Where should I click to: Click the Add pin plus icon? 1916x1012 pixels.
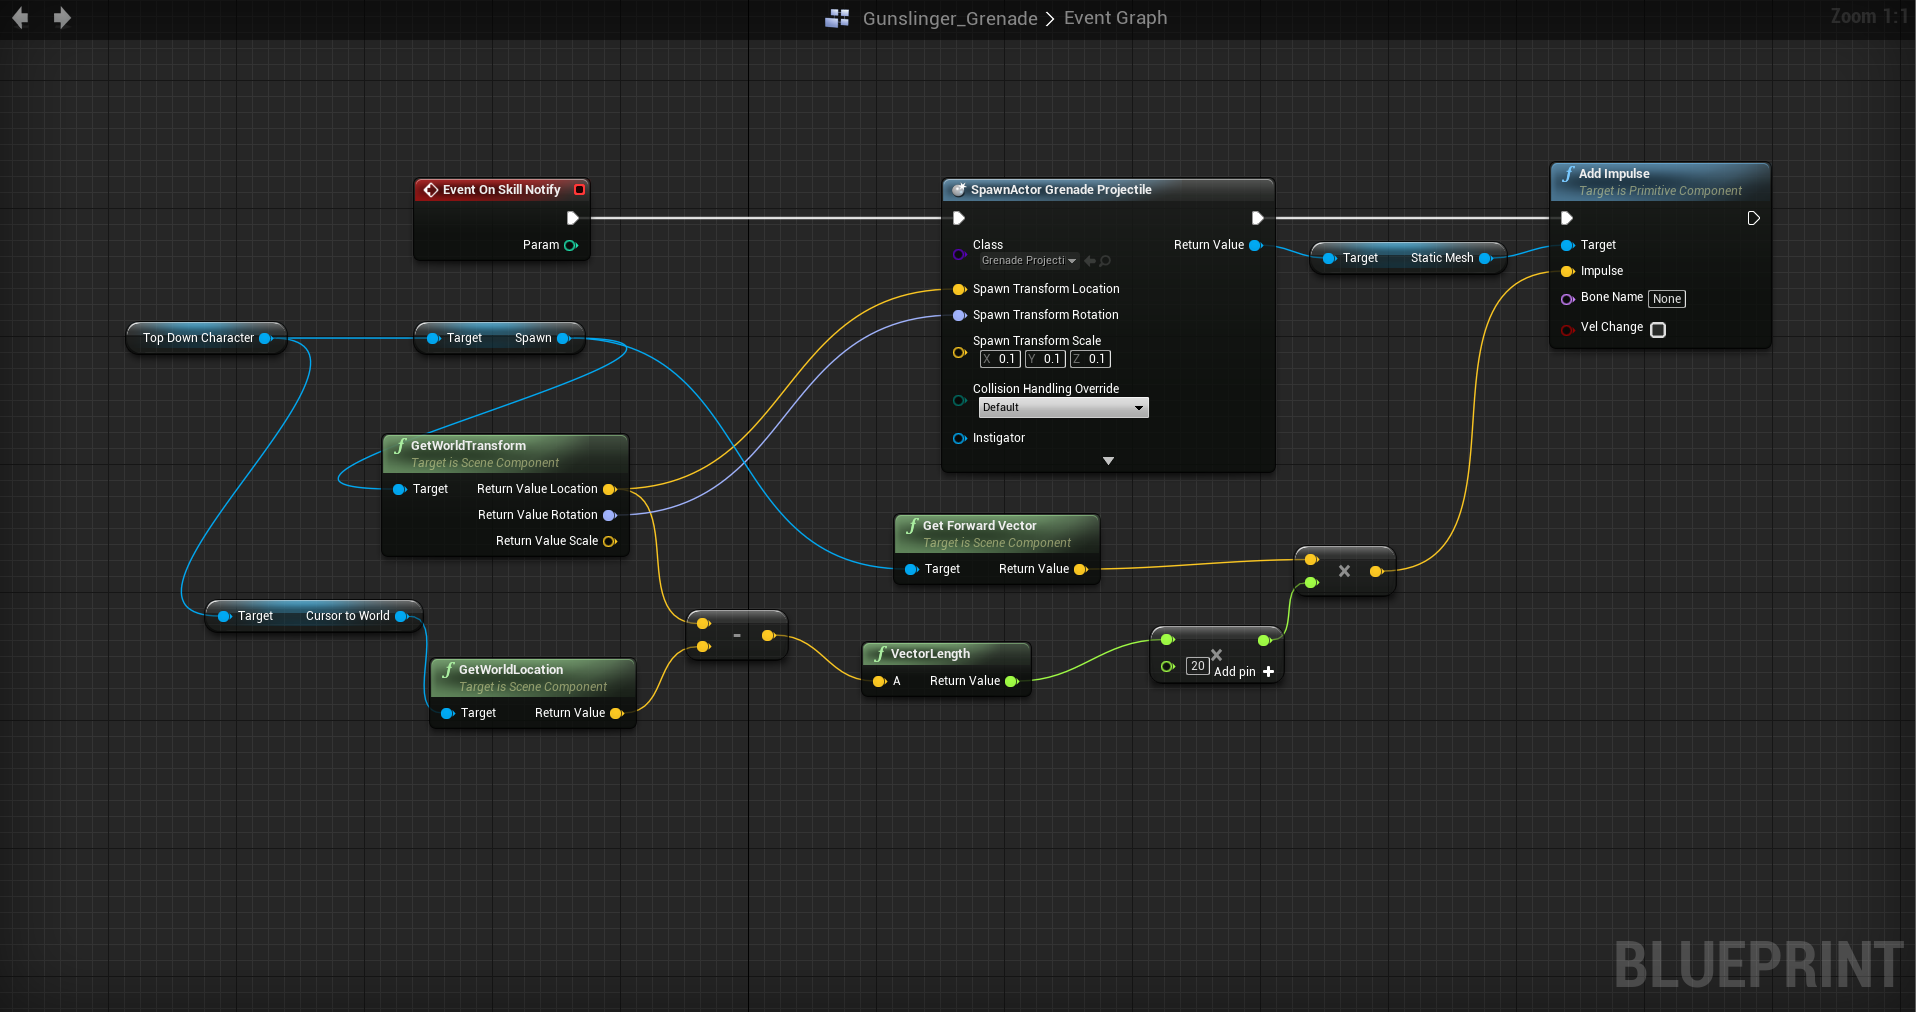(1269, 672)
